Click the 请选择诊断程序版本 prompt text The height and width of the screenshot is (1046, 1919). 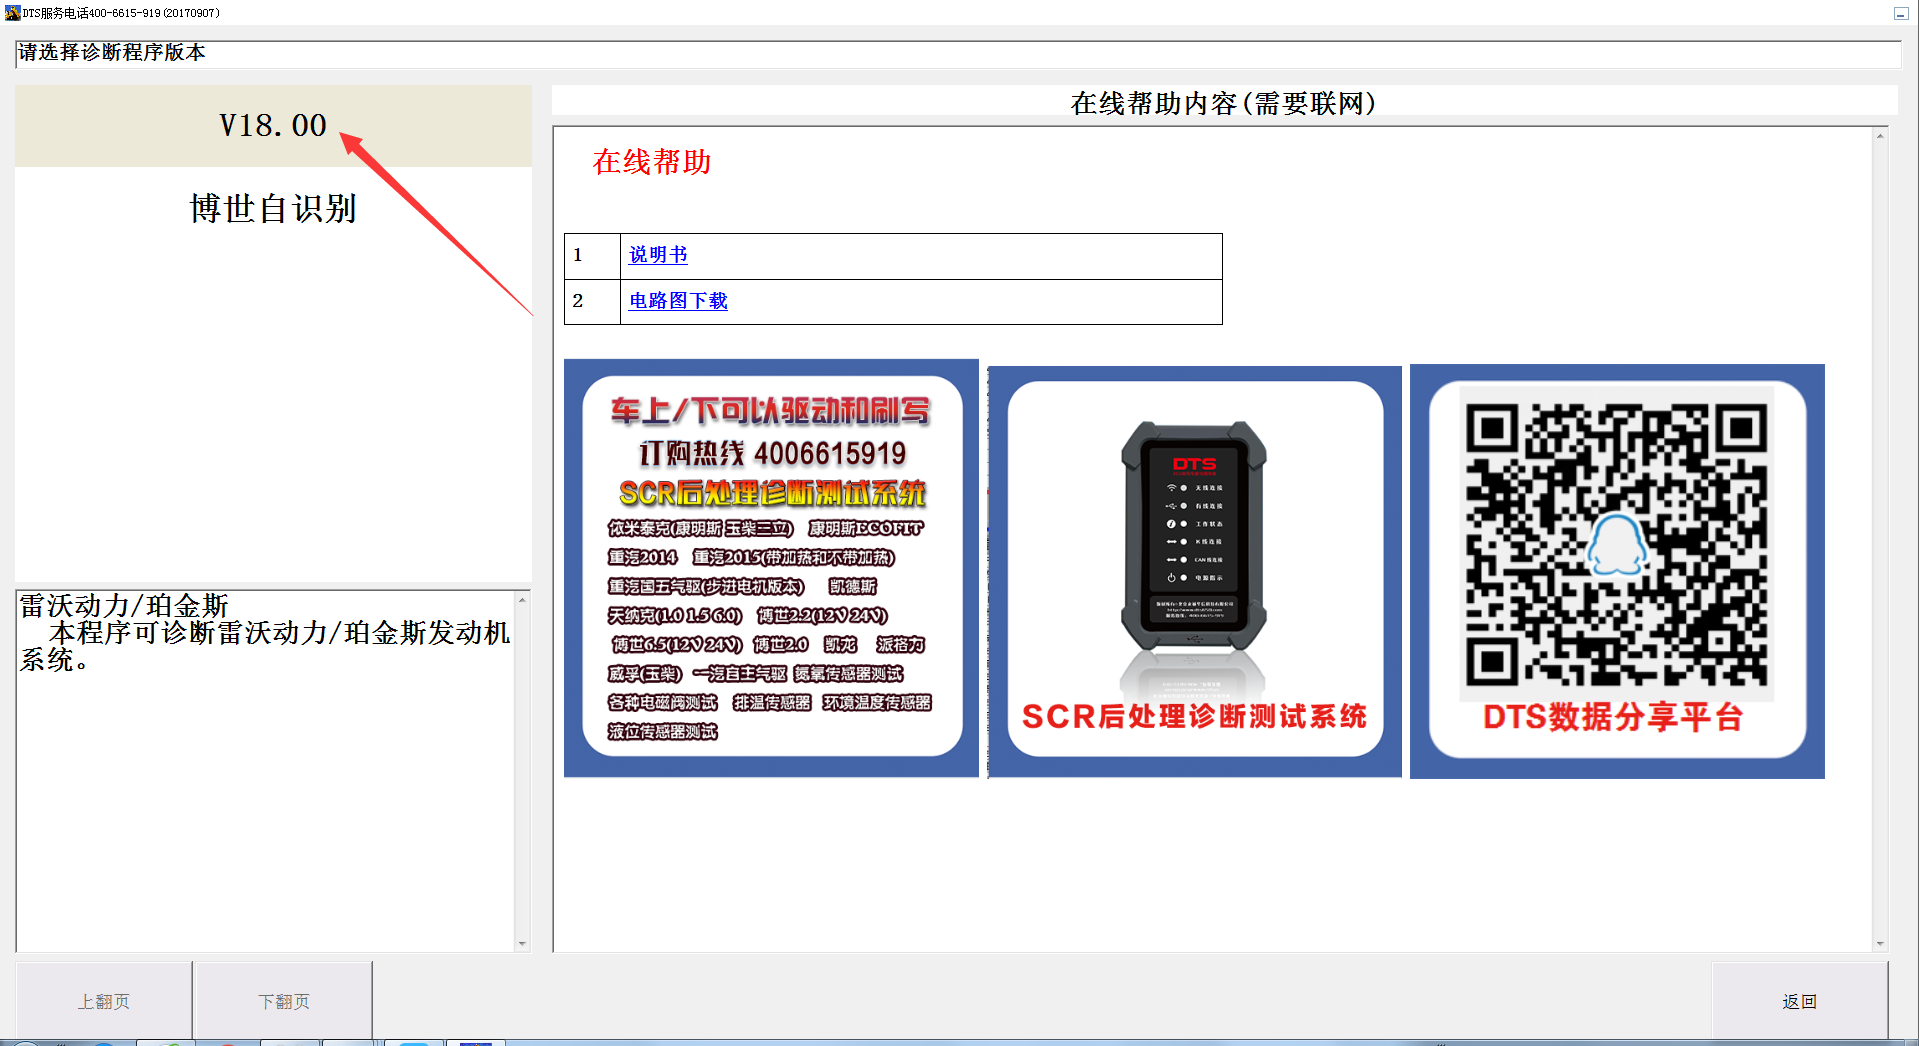(112, 52)
